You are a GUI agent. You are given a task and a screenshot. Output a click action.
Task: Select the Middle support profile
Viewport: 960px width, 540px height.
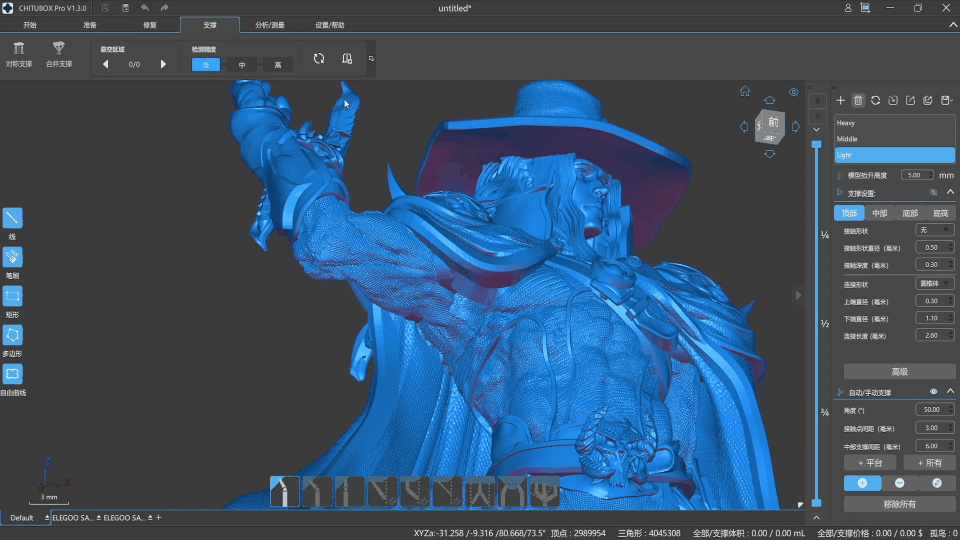(894, 139)
